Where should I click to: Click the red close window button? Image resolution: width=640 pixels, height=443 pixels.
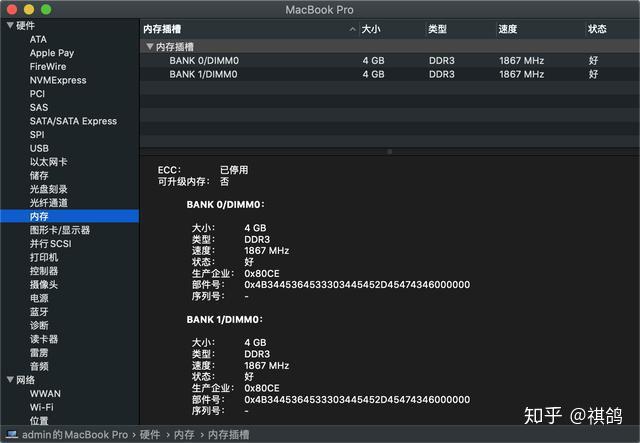(x=12, y=9)
